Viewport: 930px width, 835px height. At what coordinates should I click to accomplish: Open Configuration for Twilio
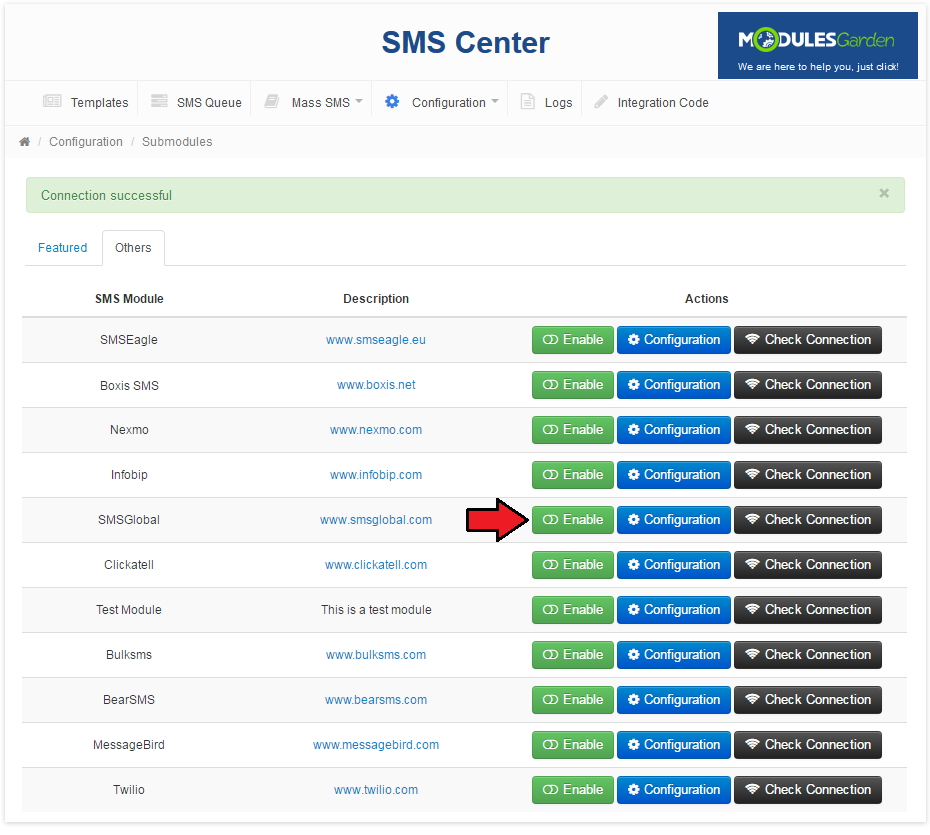tap(674, 791)
